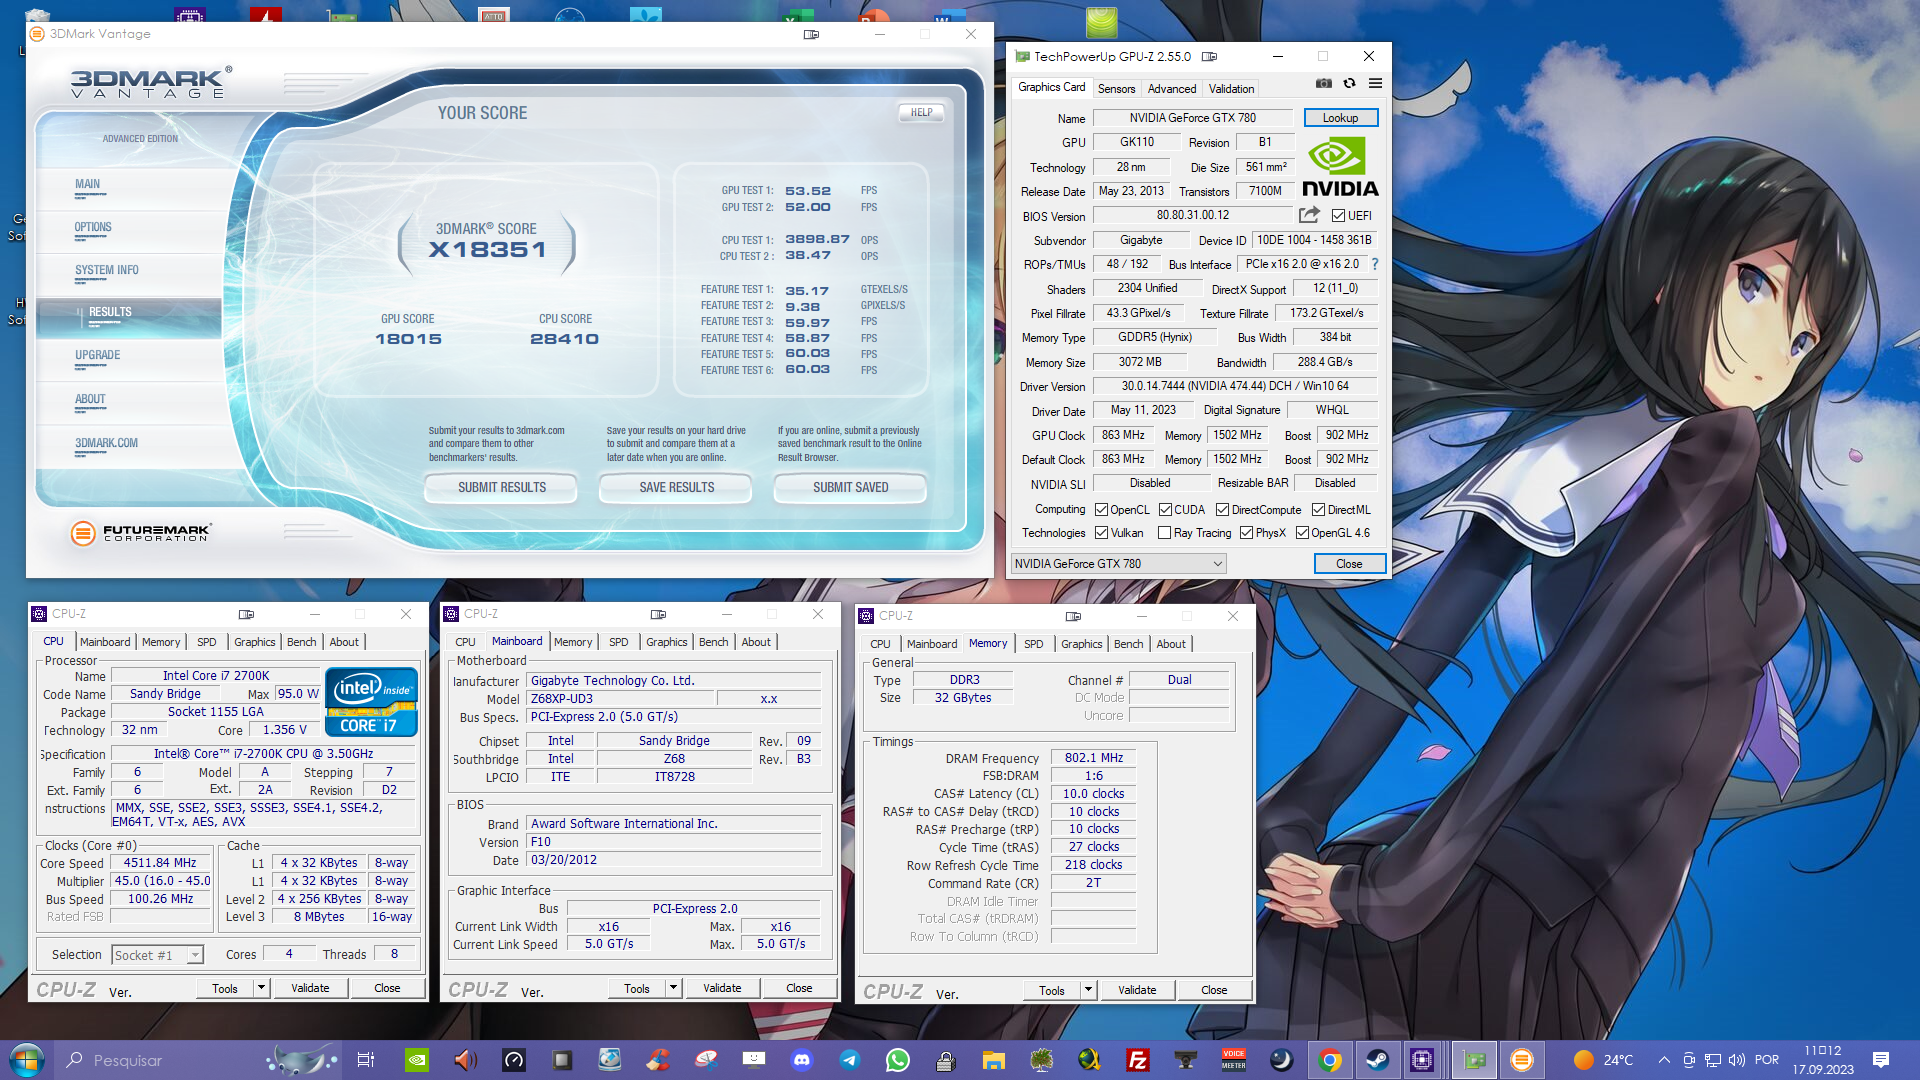Toggle the UEFI checkbox in GPU-Z
This screenshot has height=1080, width=1920.
click(1339, 216)
